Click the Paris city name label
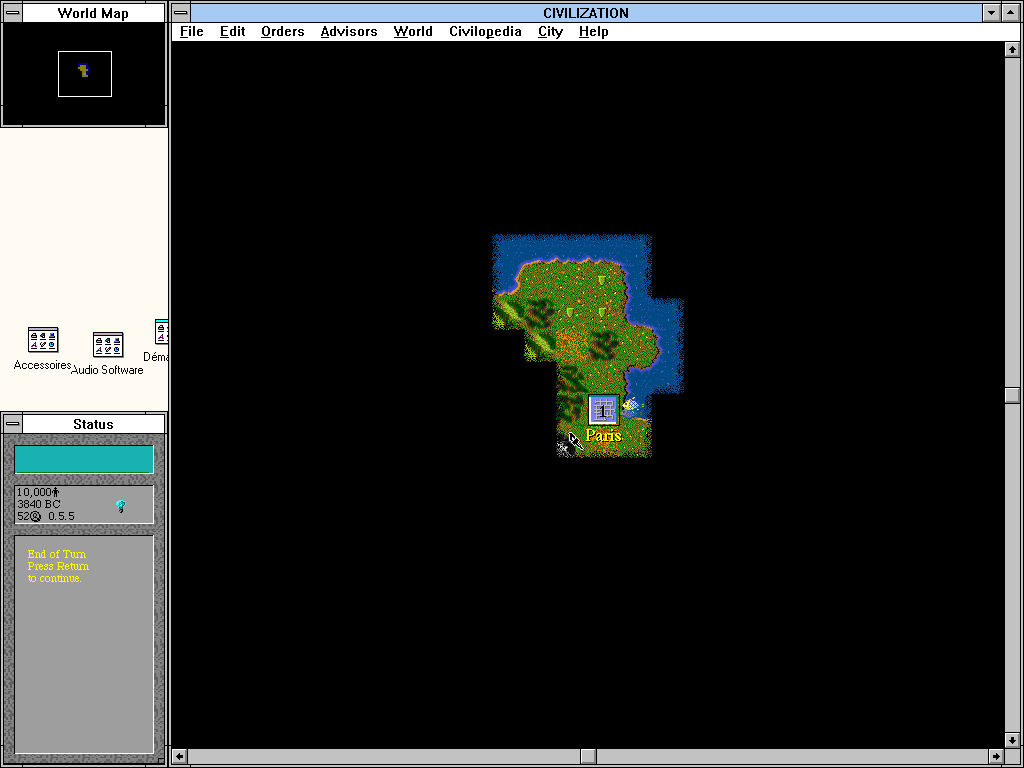The width and height of the screenshot is (1024, 768). (x=603, y=435)
